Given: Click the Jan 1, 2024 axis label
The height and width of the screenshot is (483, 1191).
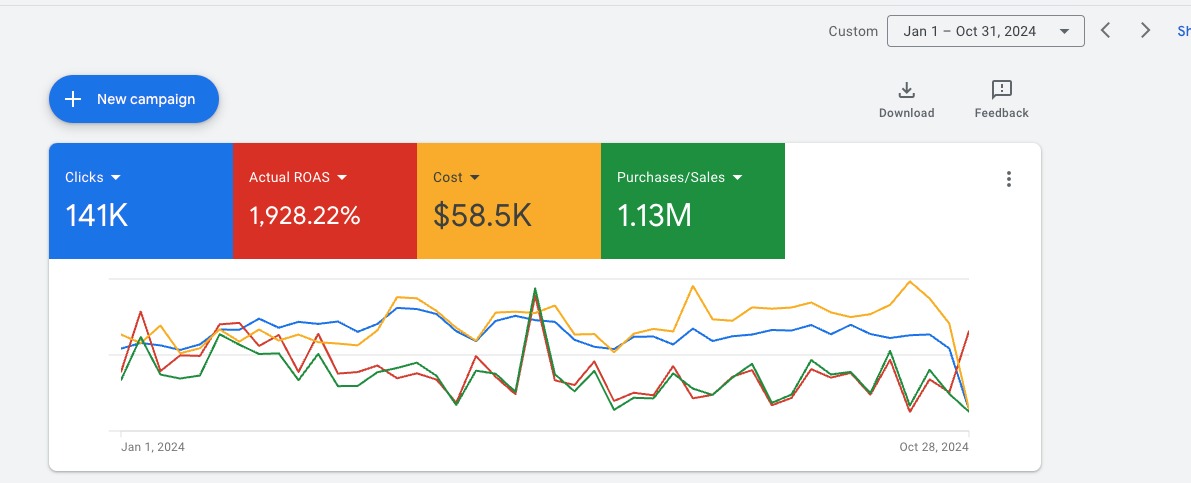Looking at the screenshot, I should point(153,447).
